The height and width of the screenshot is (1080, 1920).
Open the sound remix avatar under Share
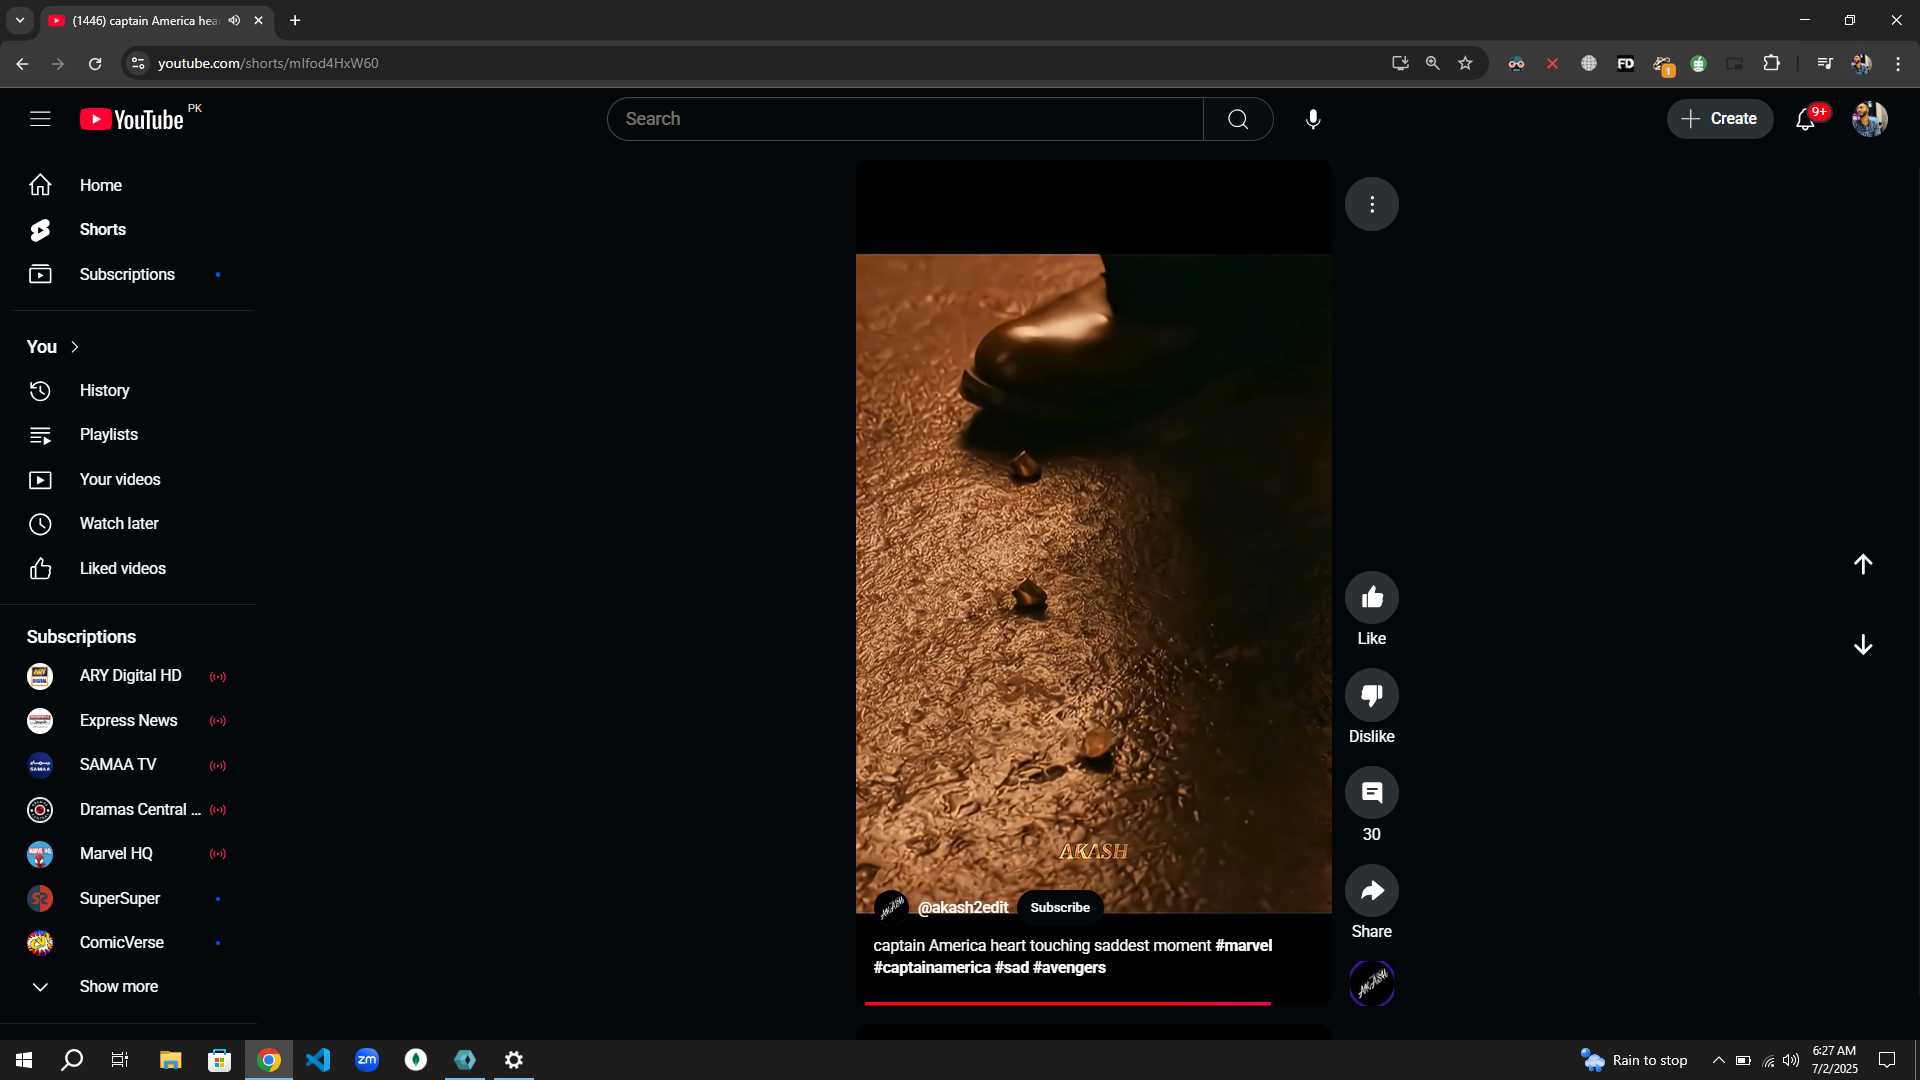pos(1372,983)
